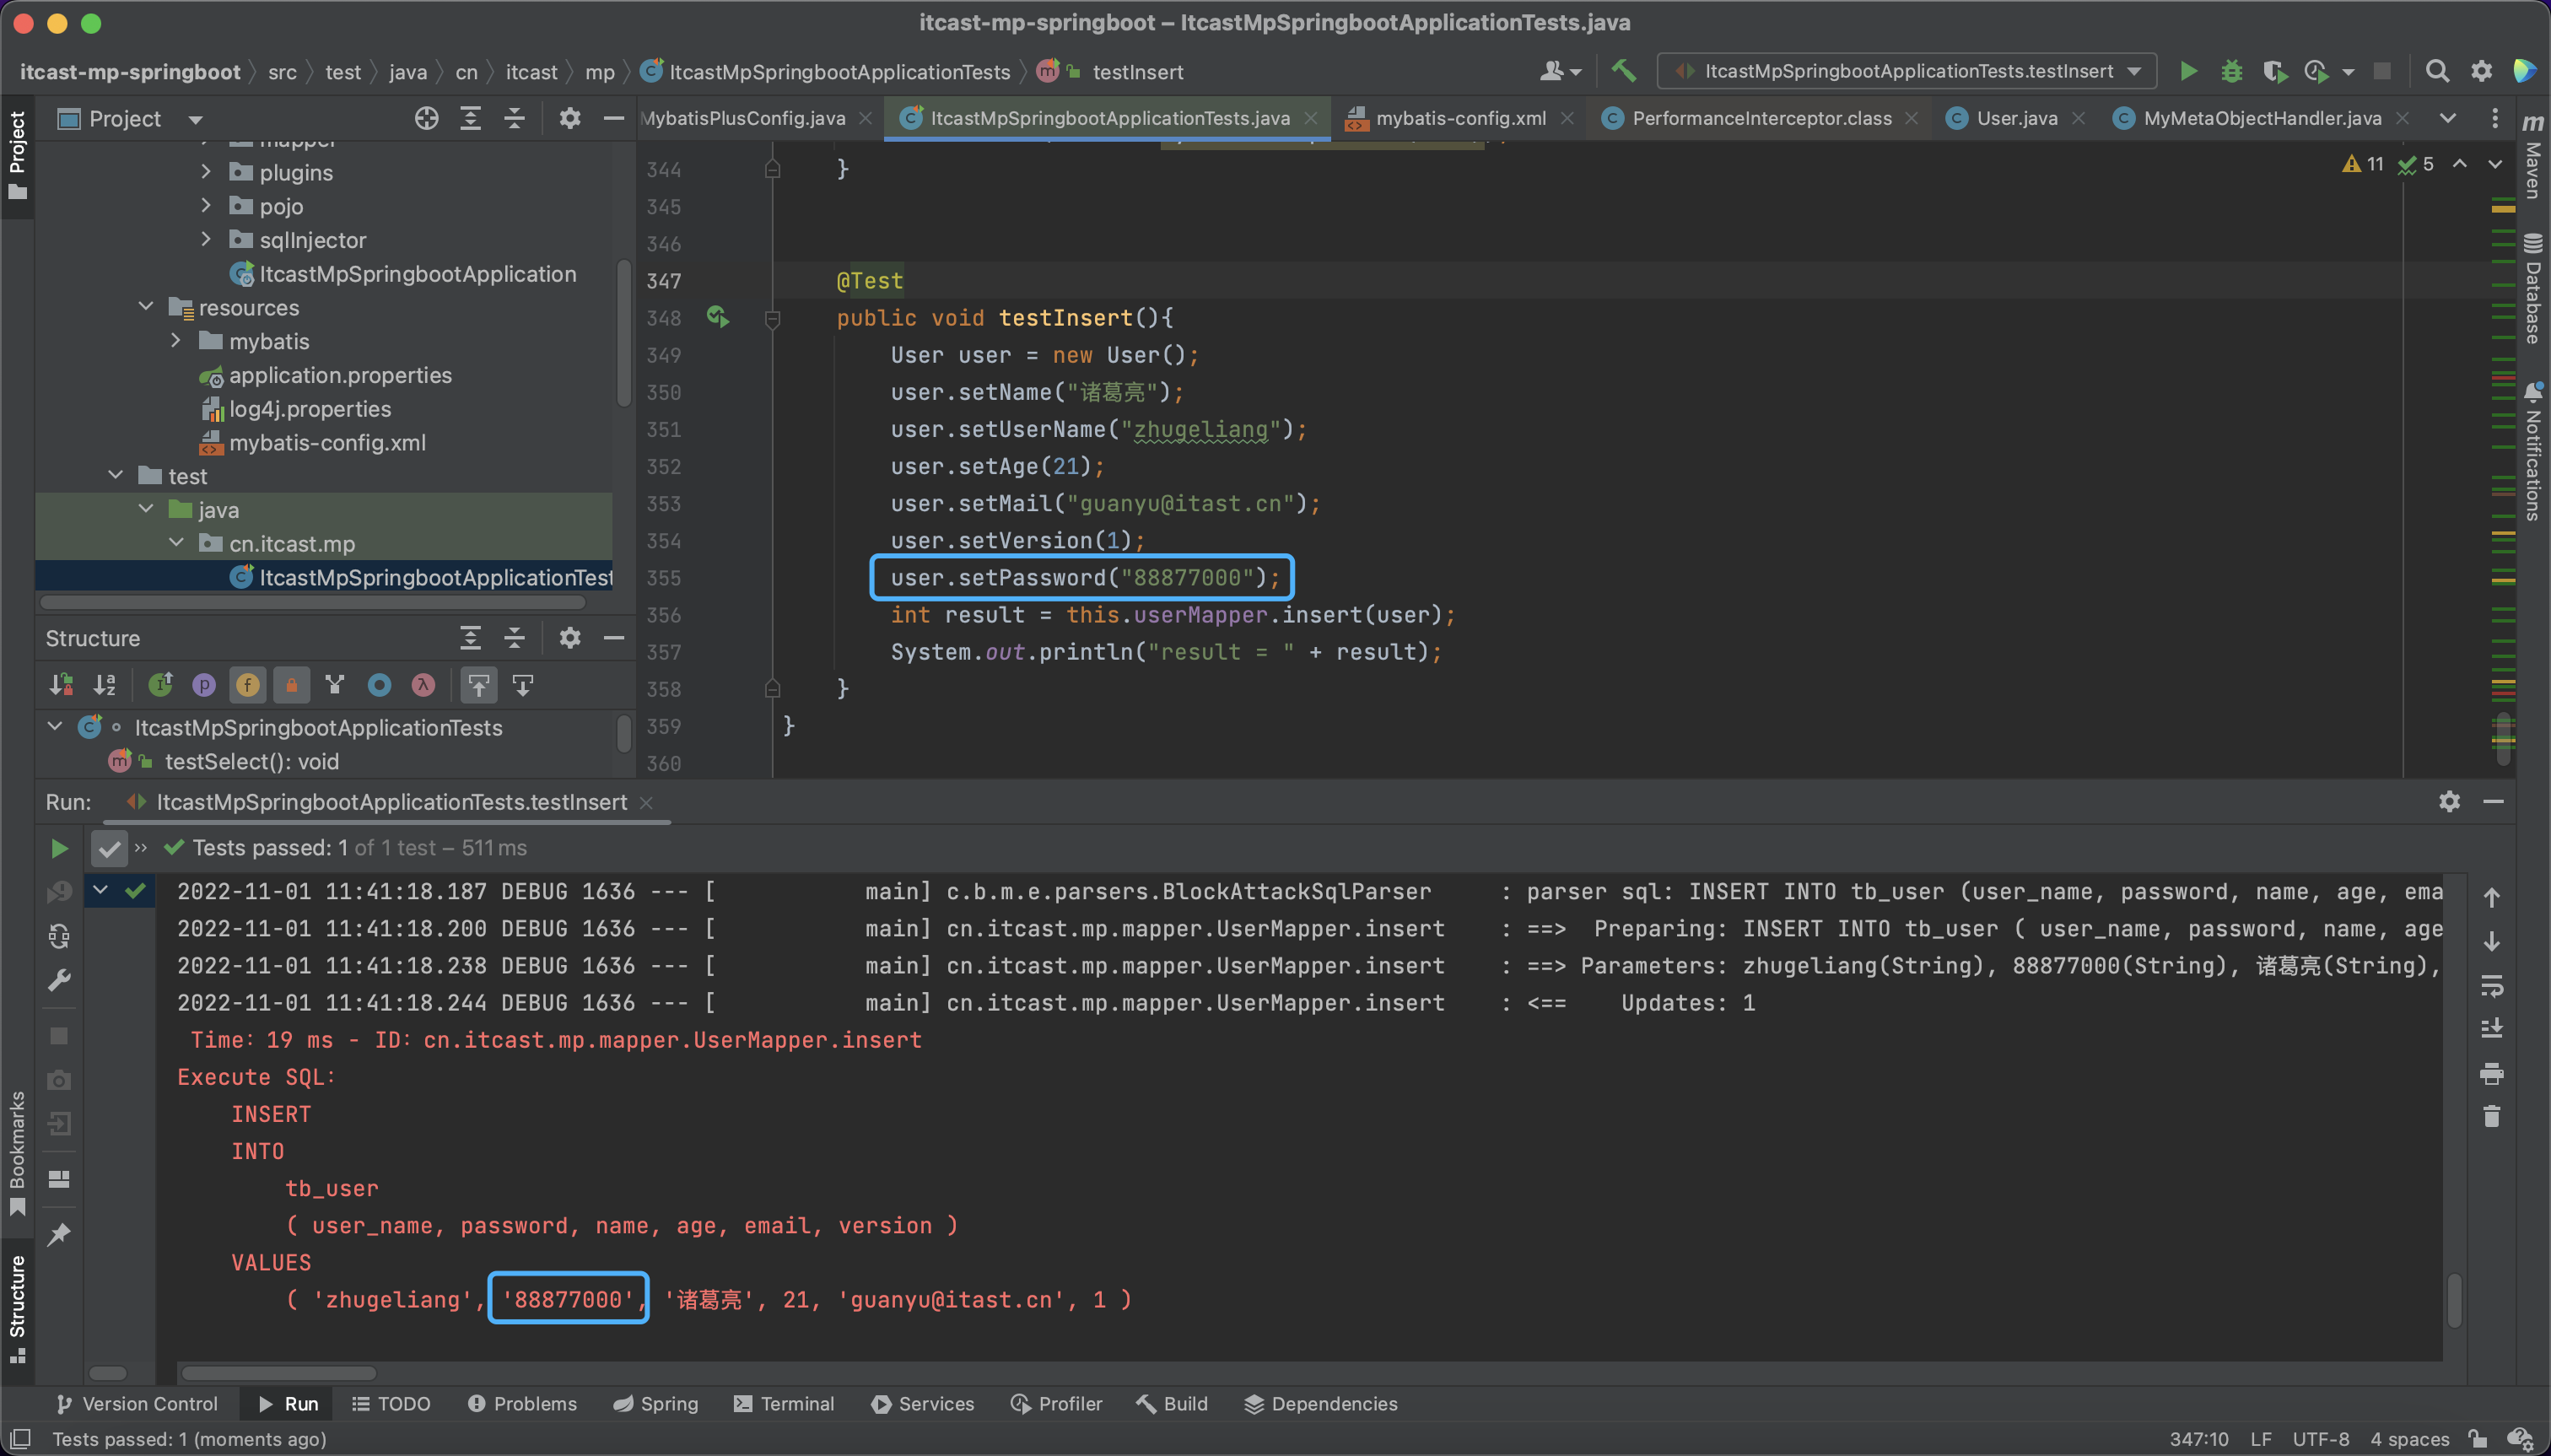The height and width of the screenshot is (1456, 2551).
Task: Collapse the resources folder
Action: (x=146, y=307)
